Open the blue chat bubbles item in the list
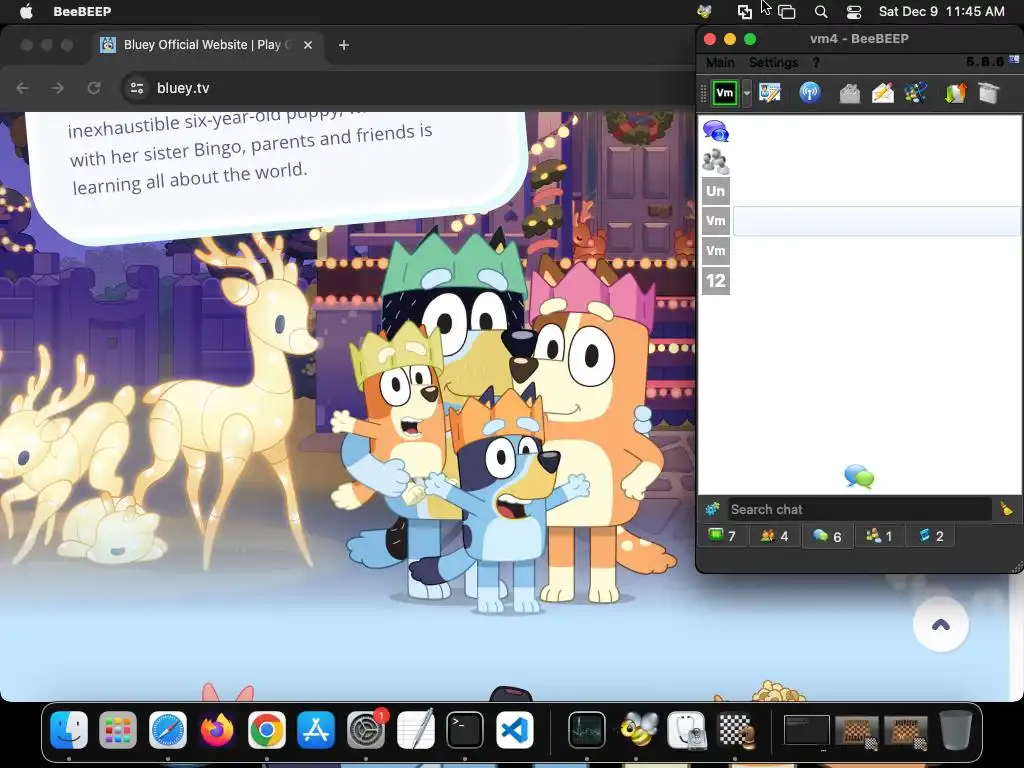This screenshot has height=768, width=1024. tap(716, 131)
